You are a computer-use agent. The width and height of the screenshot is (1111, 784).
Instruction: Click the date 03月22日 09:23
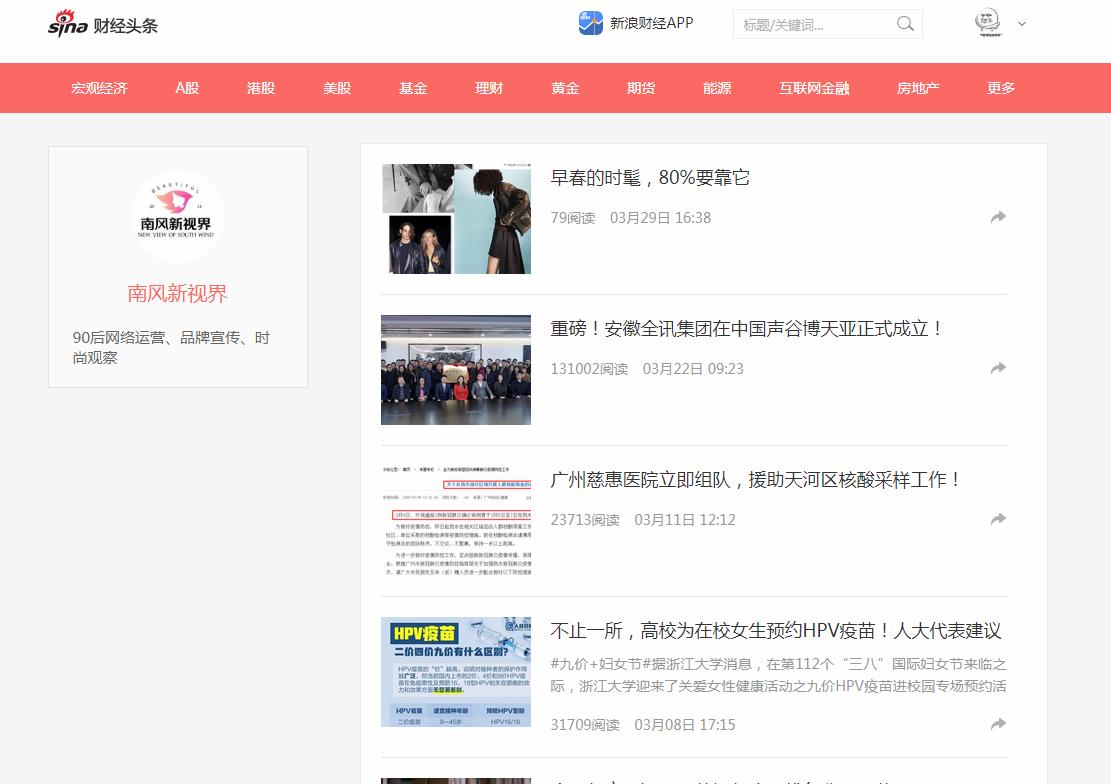pos(693,369)
